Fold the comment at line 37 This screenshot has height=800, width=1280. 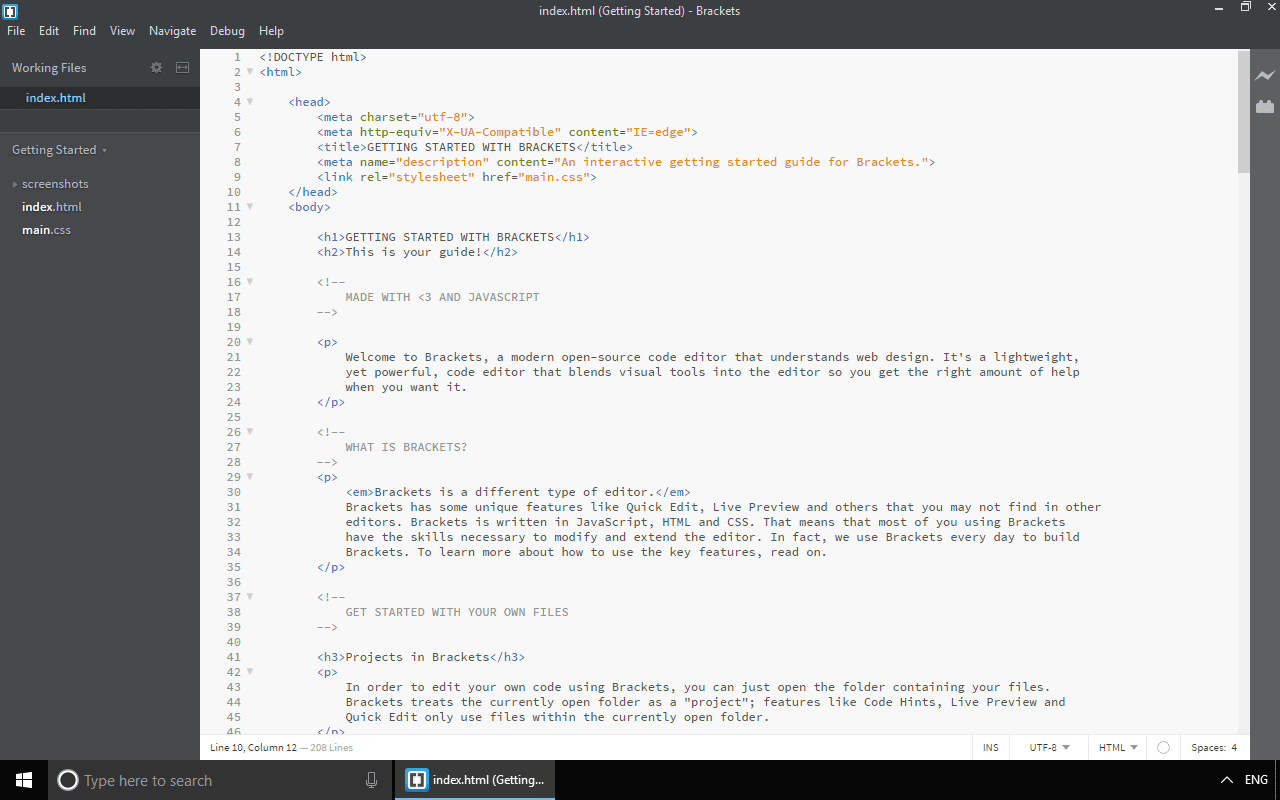point(250,597)
